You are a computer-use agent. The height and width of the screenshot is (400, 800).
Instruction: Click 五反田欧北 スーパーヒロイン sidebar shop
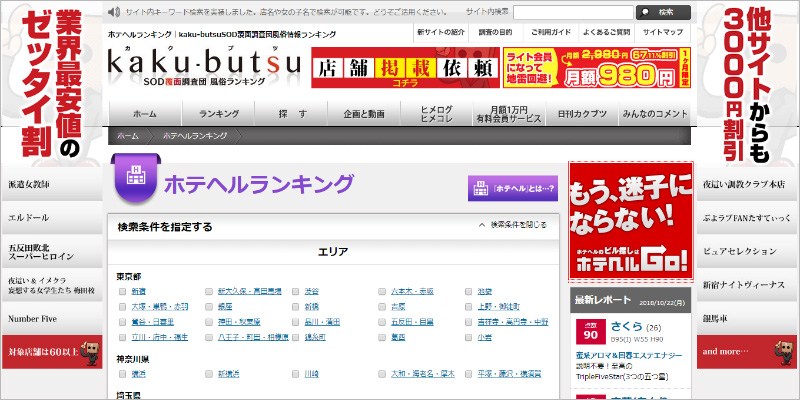[52, 252]
